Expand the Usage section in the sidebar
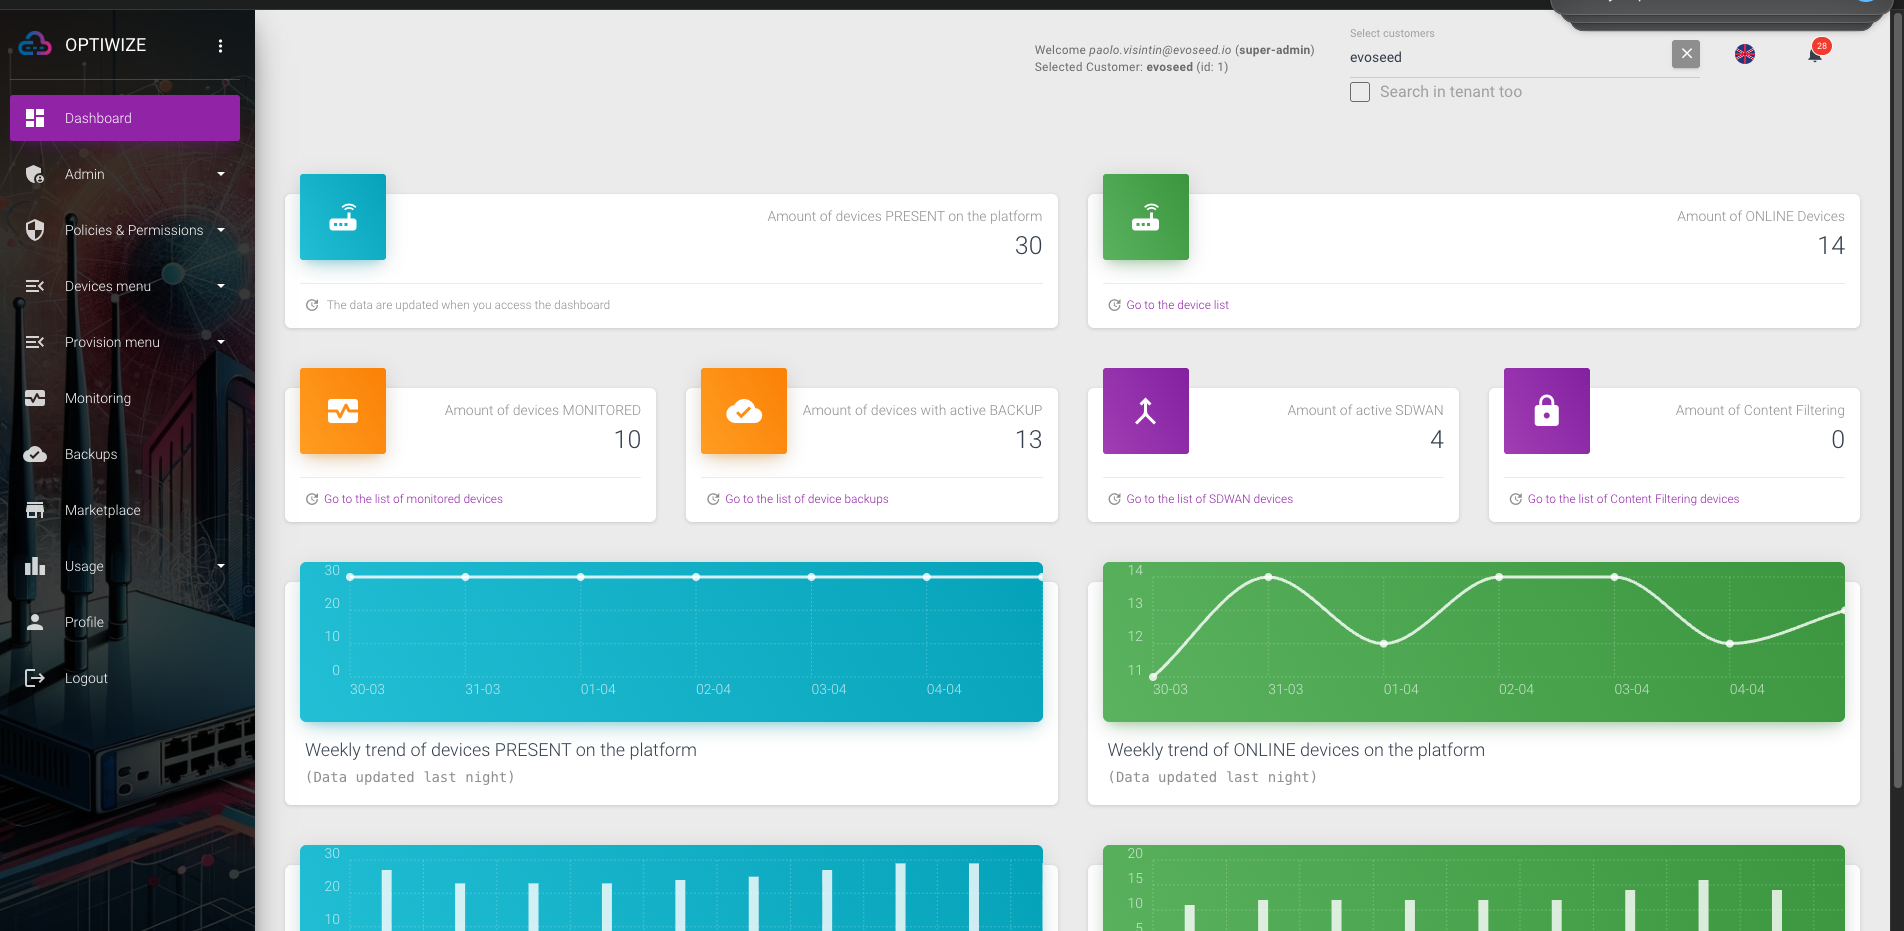This screenshot has width=1904, height=931. pyautogui.click(x=83, y=566)
